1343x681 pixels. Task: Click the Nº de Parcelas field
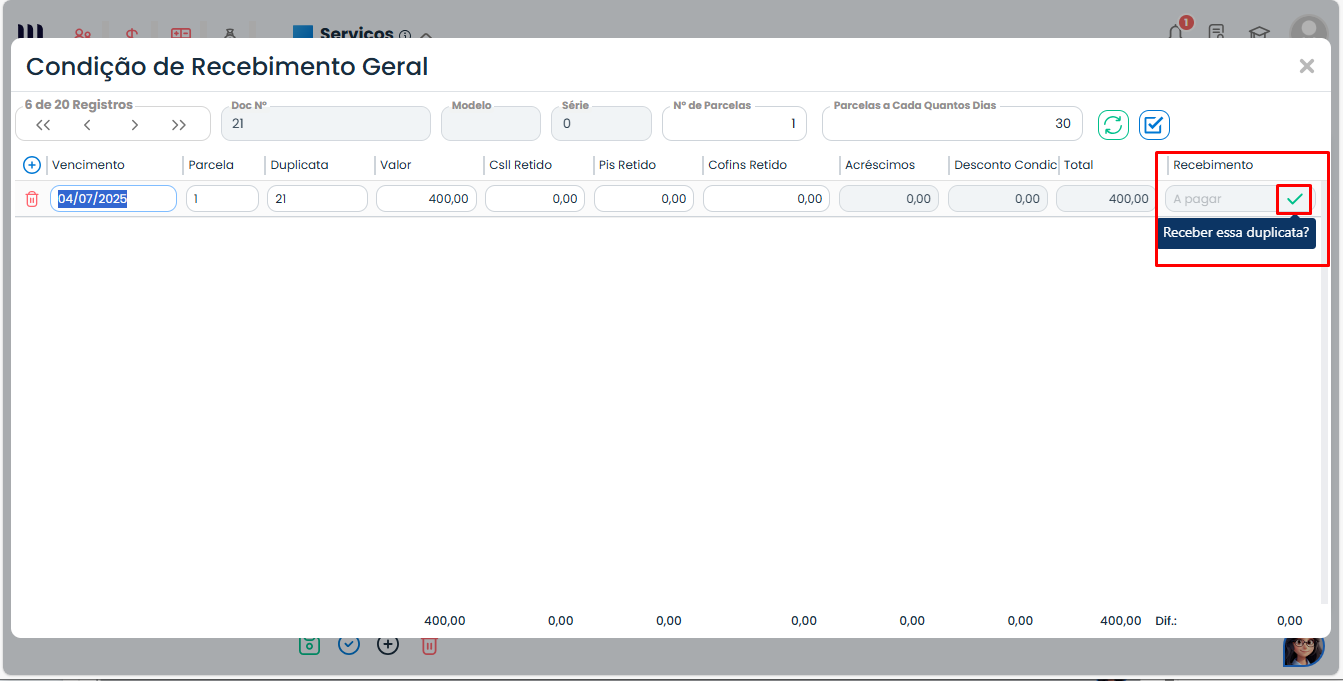(x=734, y=124)
